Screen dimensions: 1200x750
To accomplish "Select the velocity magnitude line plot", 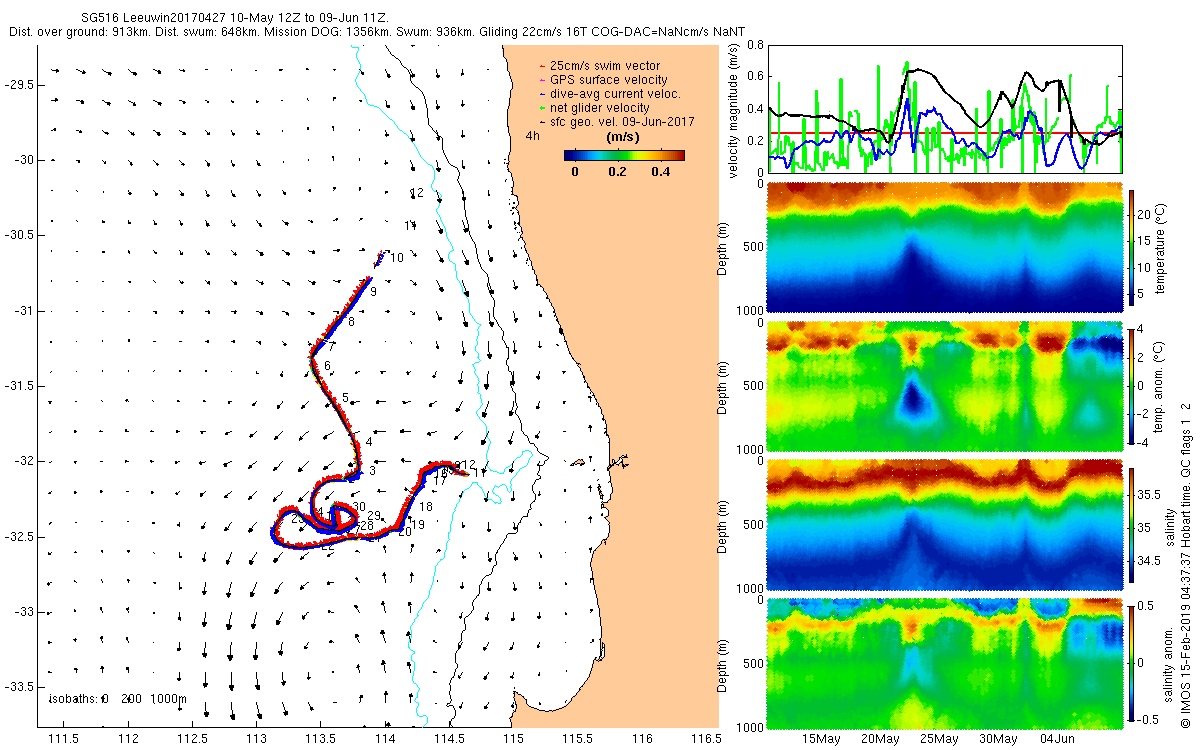I will [944, 108].
